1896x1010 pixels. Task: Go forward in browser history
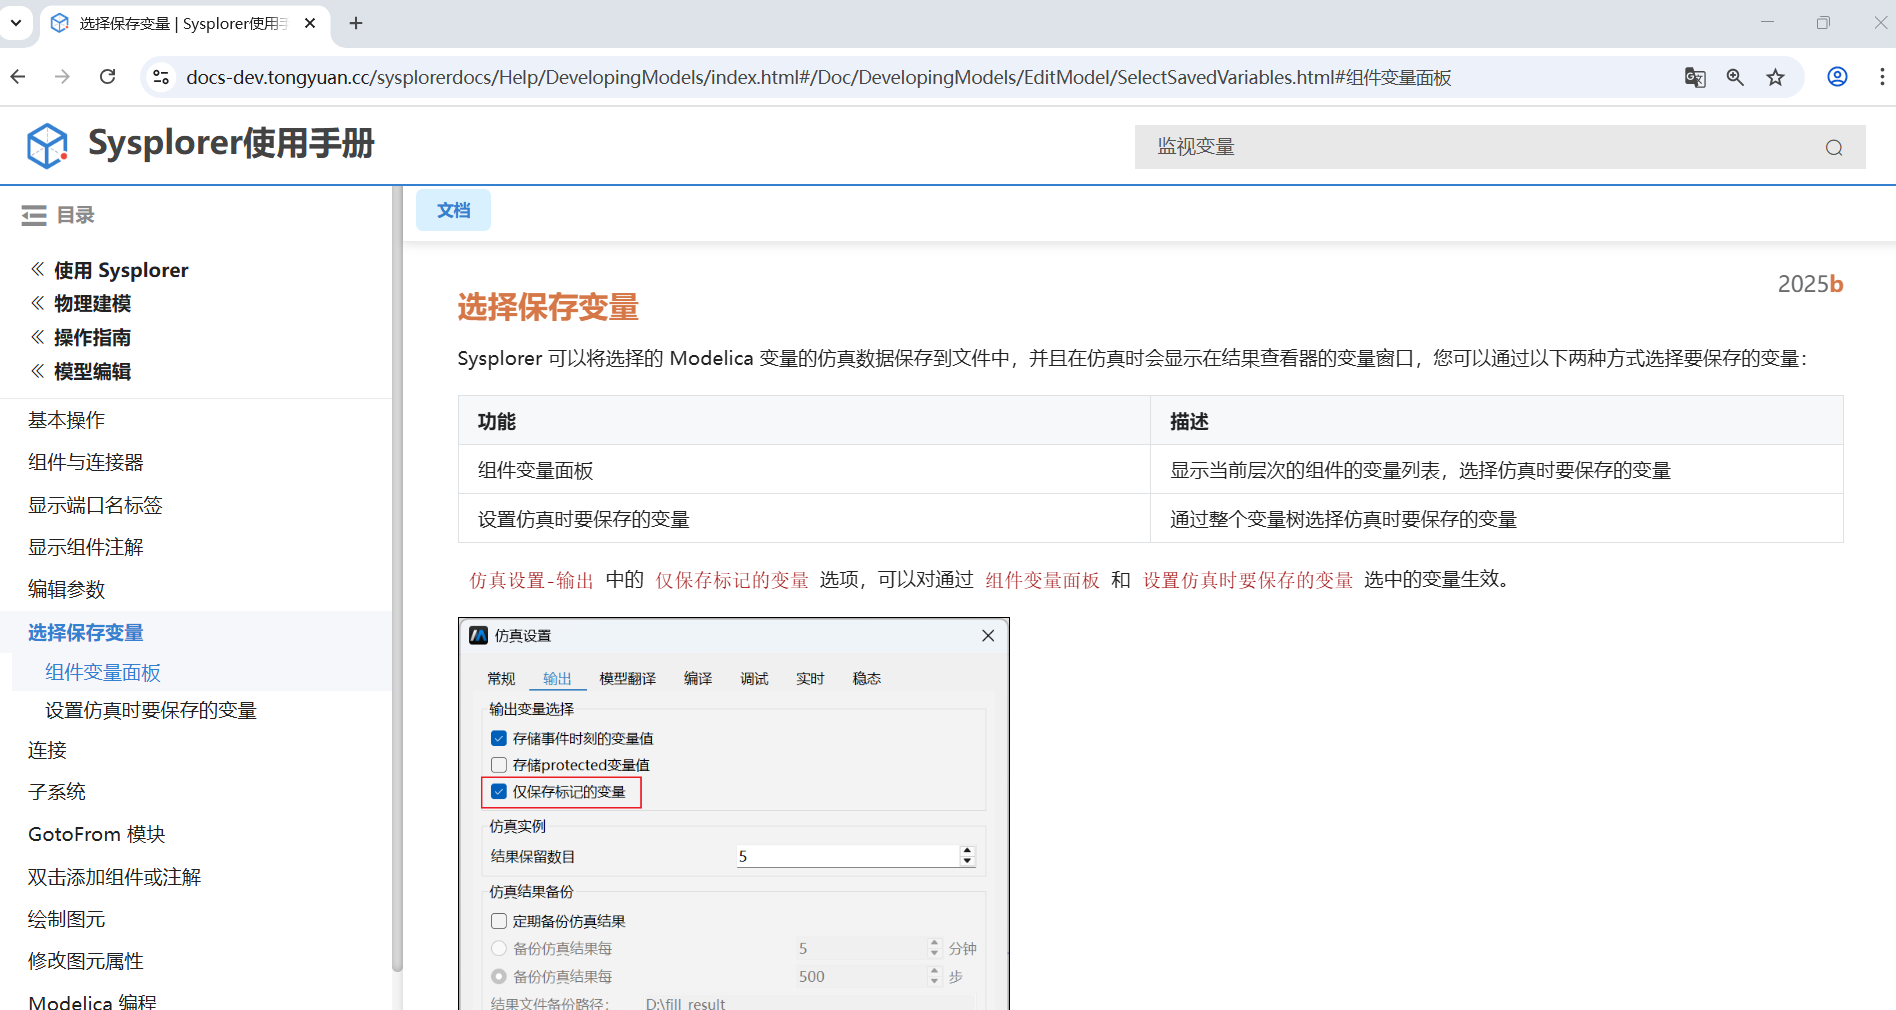coord(62,77)
